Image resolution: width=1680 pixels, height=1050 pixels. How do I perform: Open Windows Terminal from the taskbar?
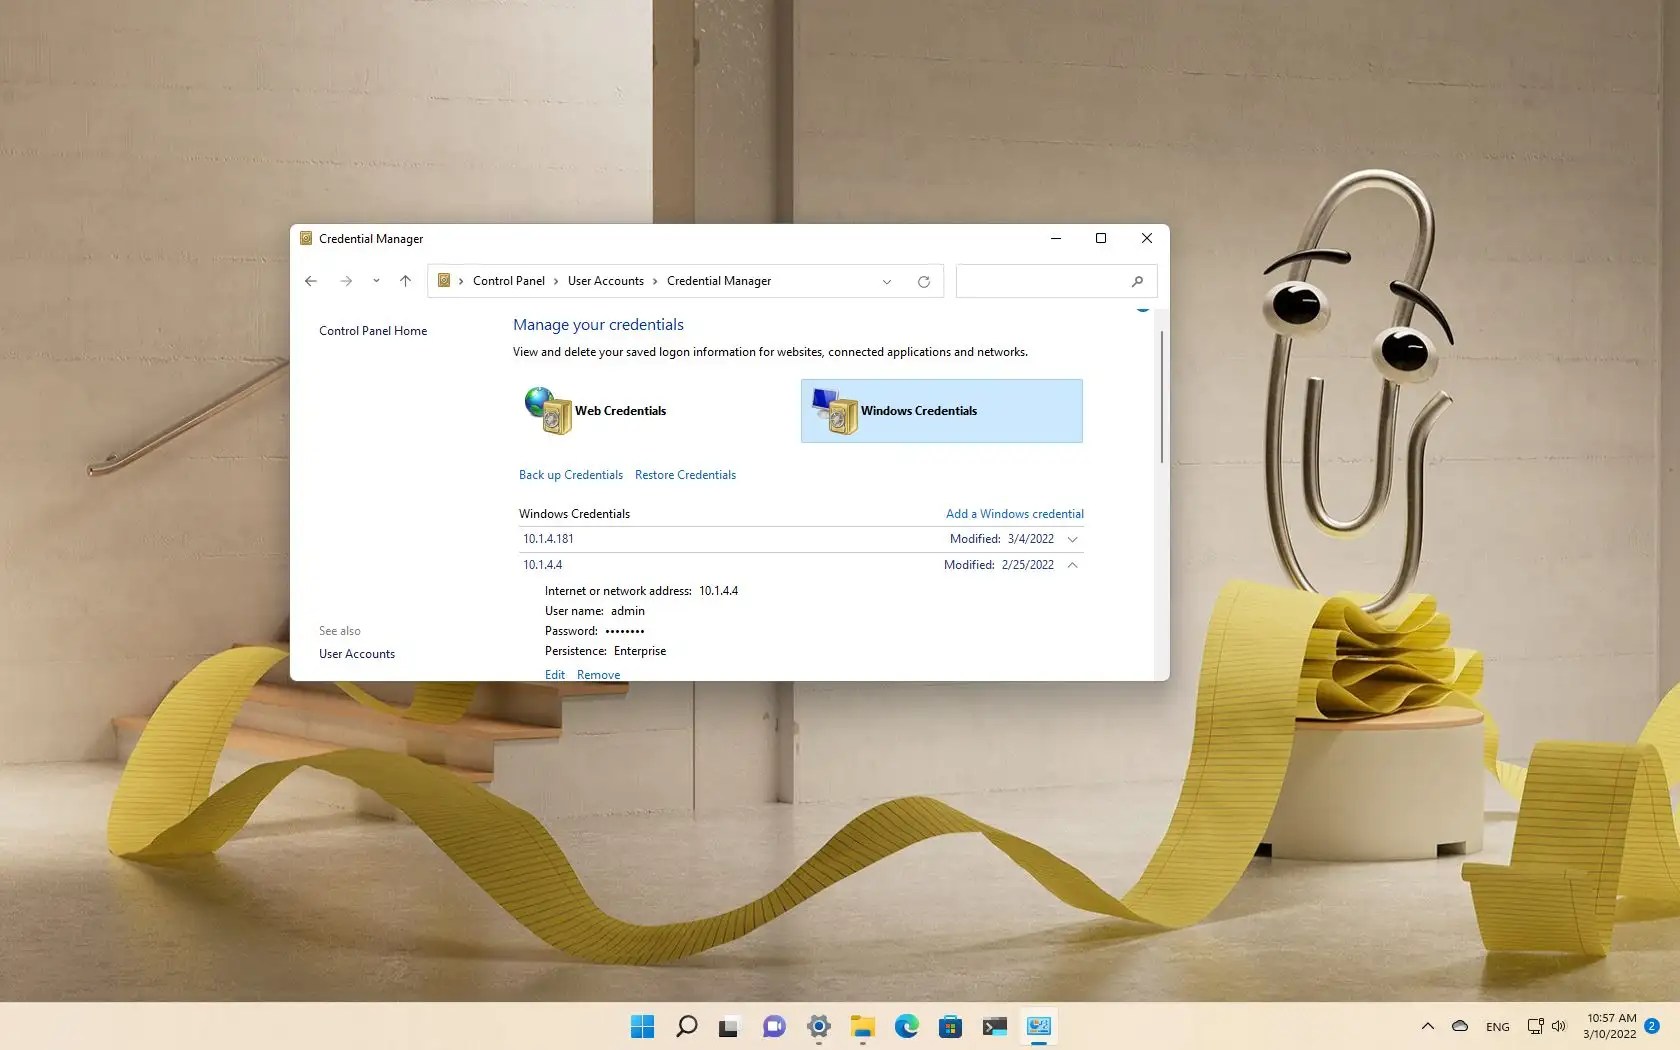coord(994,1026)
